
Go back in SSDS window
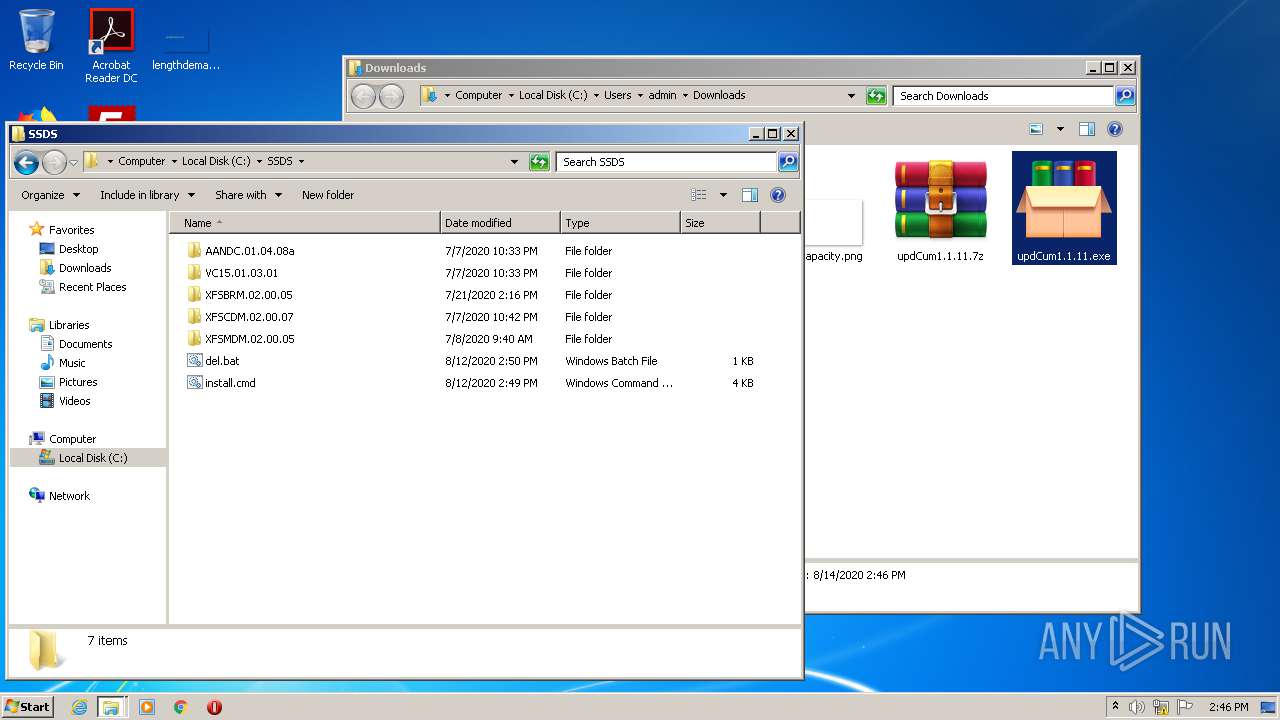(x=27, y=162)
